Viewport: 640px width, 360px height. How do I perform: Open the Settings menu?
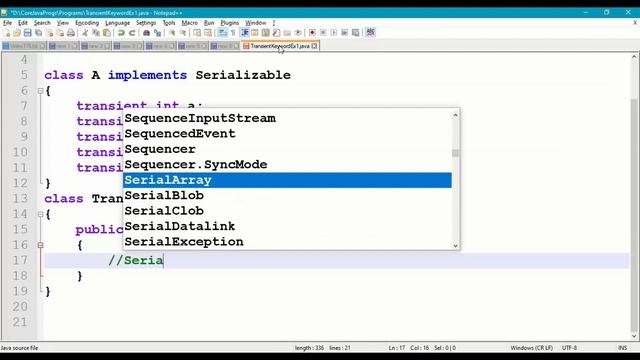[146, 23]
